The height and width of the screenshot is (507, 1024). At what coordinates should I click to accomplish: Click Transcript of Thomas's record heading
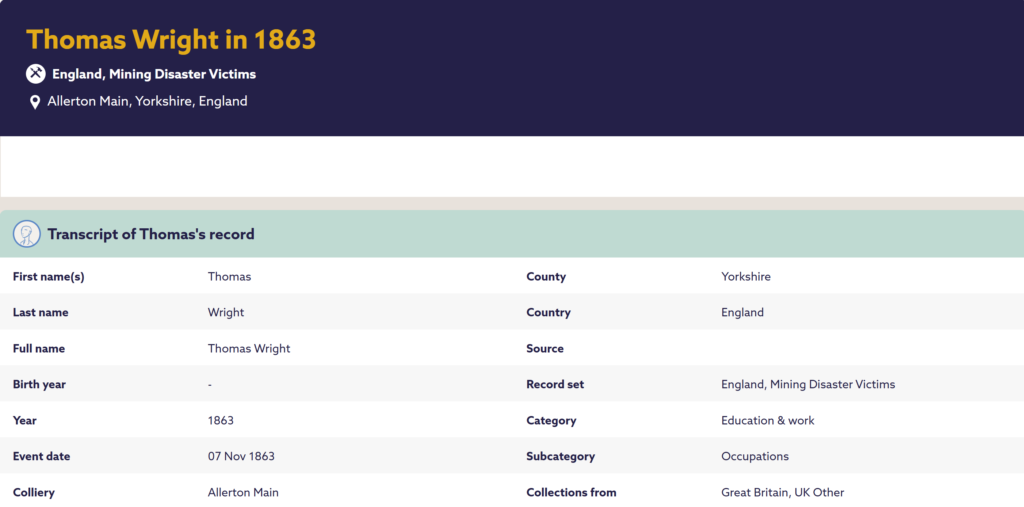(x=151, y=234)
